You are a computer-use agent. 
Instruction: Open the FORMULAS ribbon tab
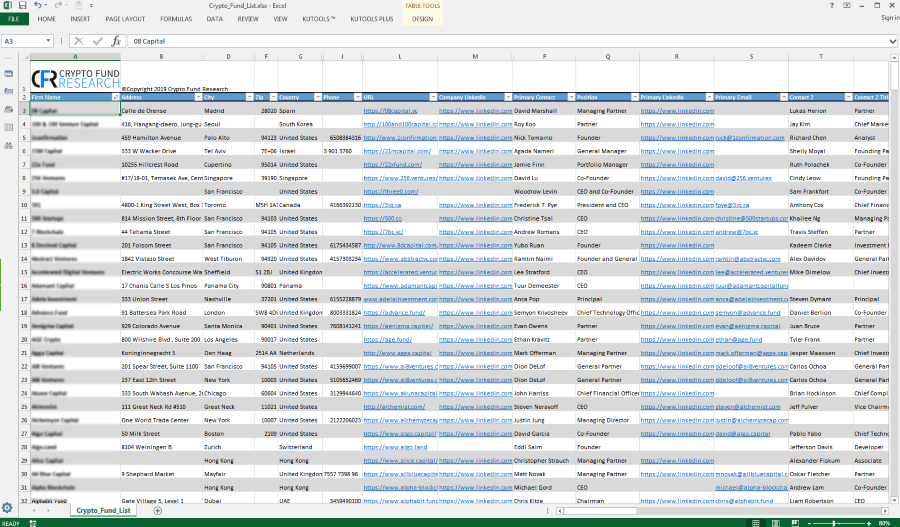point(176,19)
